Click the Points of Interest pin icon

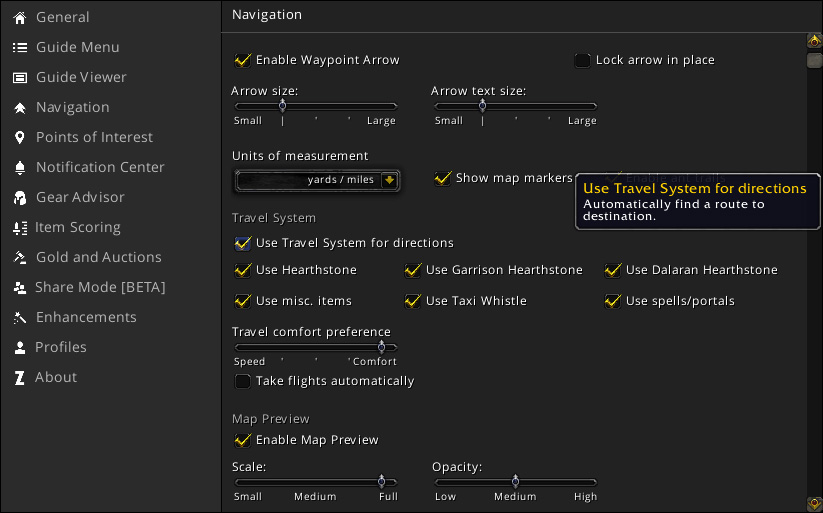[19, 138]
